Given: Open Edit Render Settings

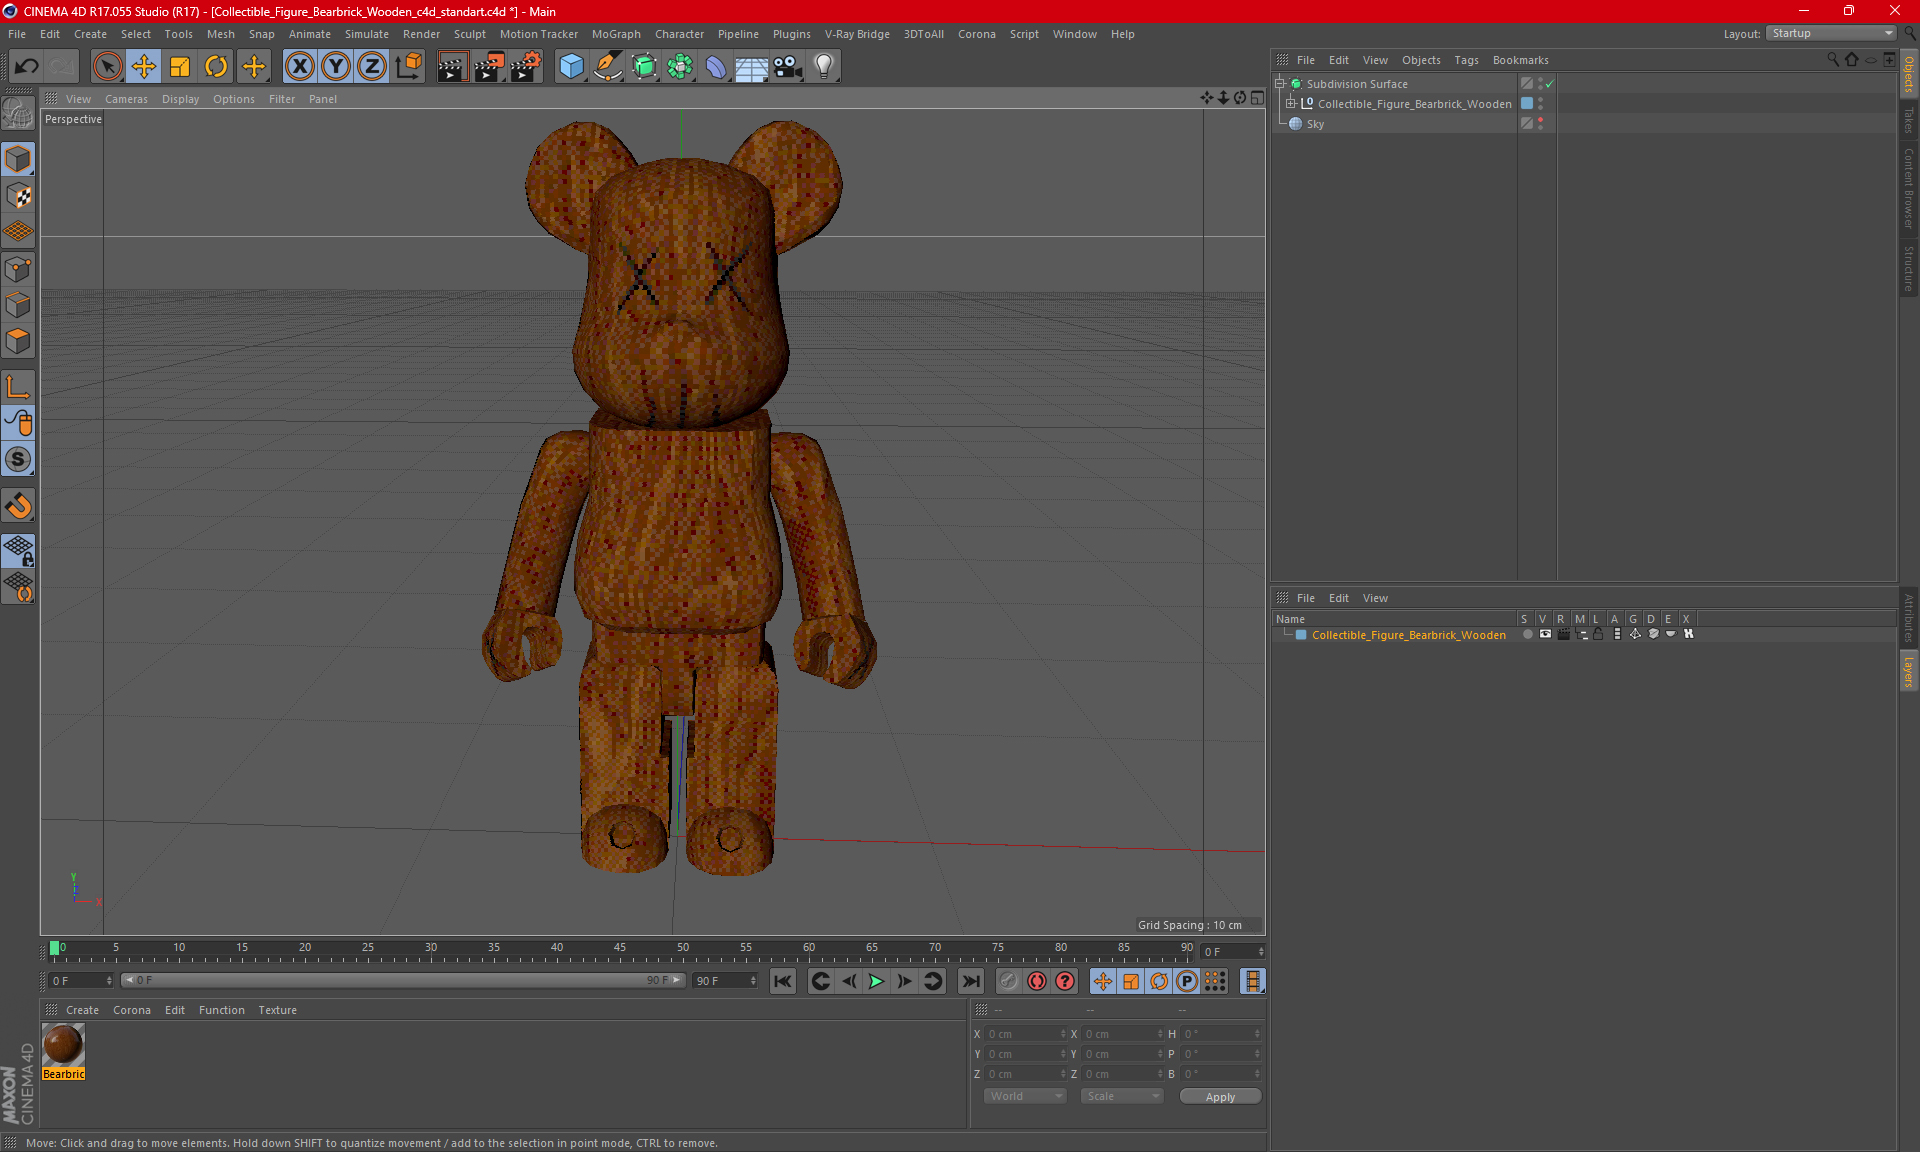Looking at the screenshot, I should coord(525,66).
